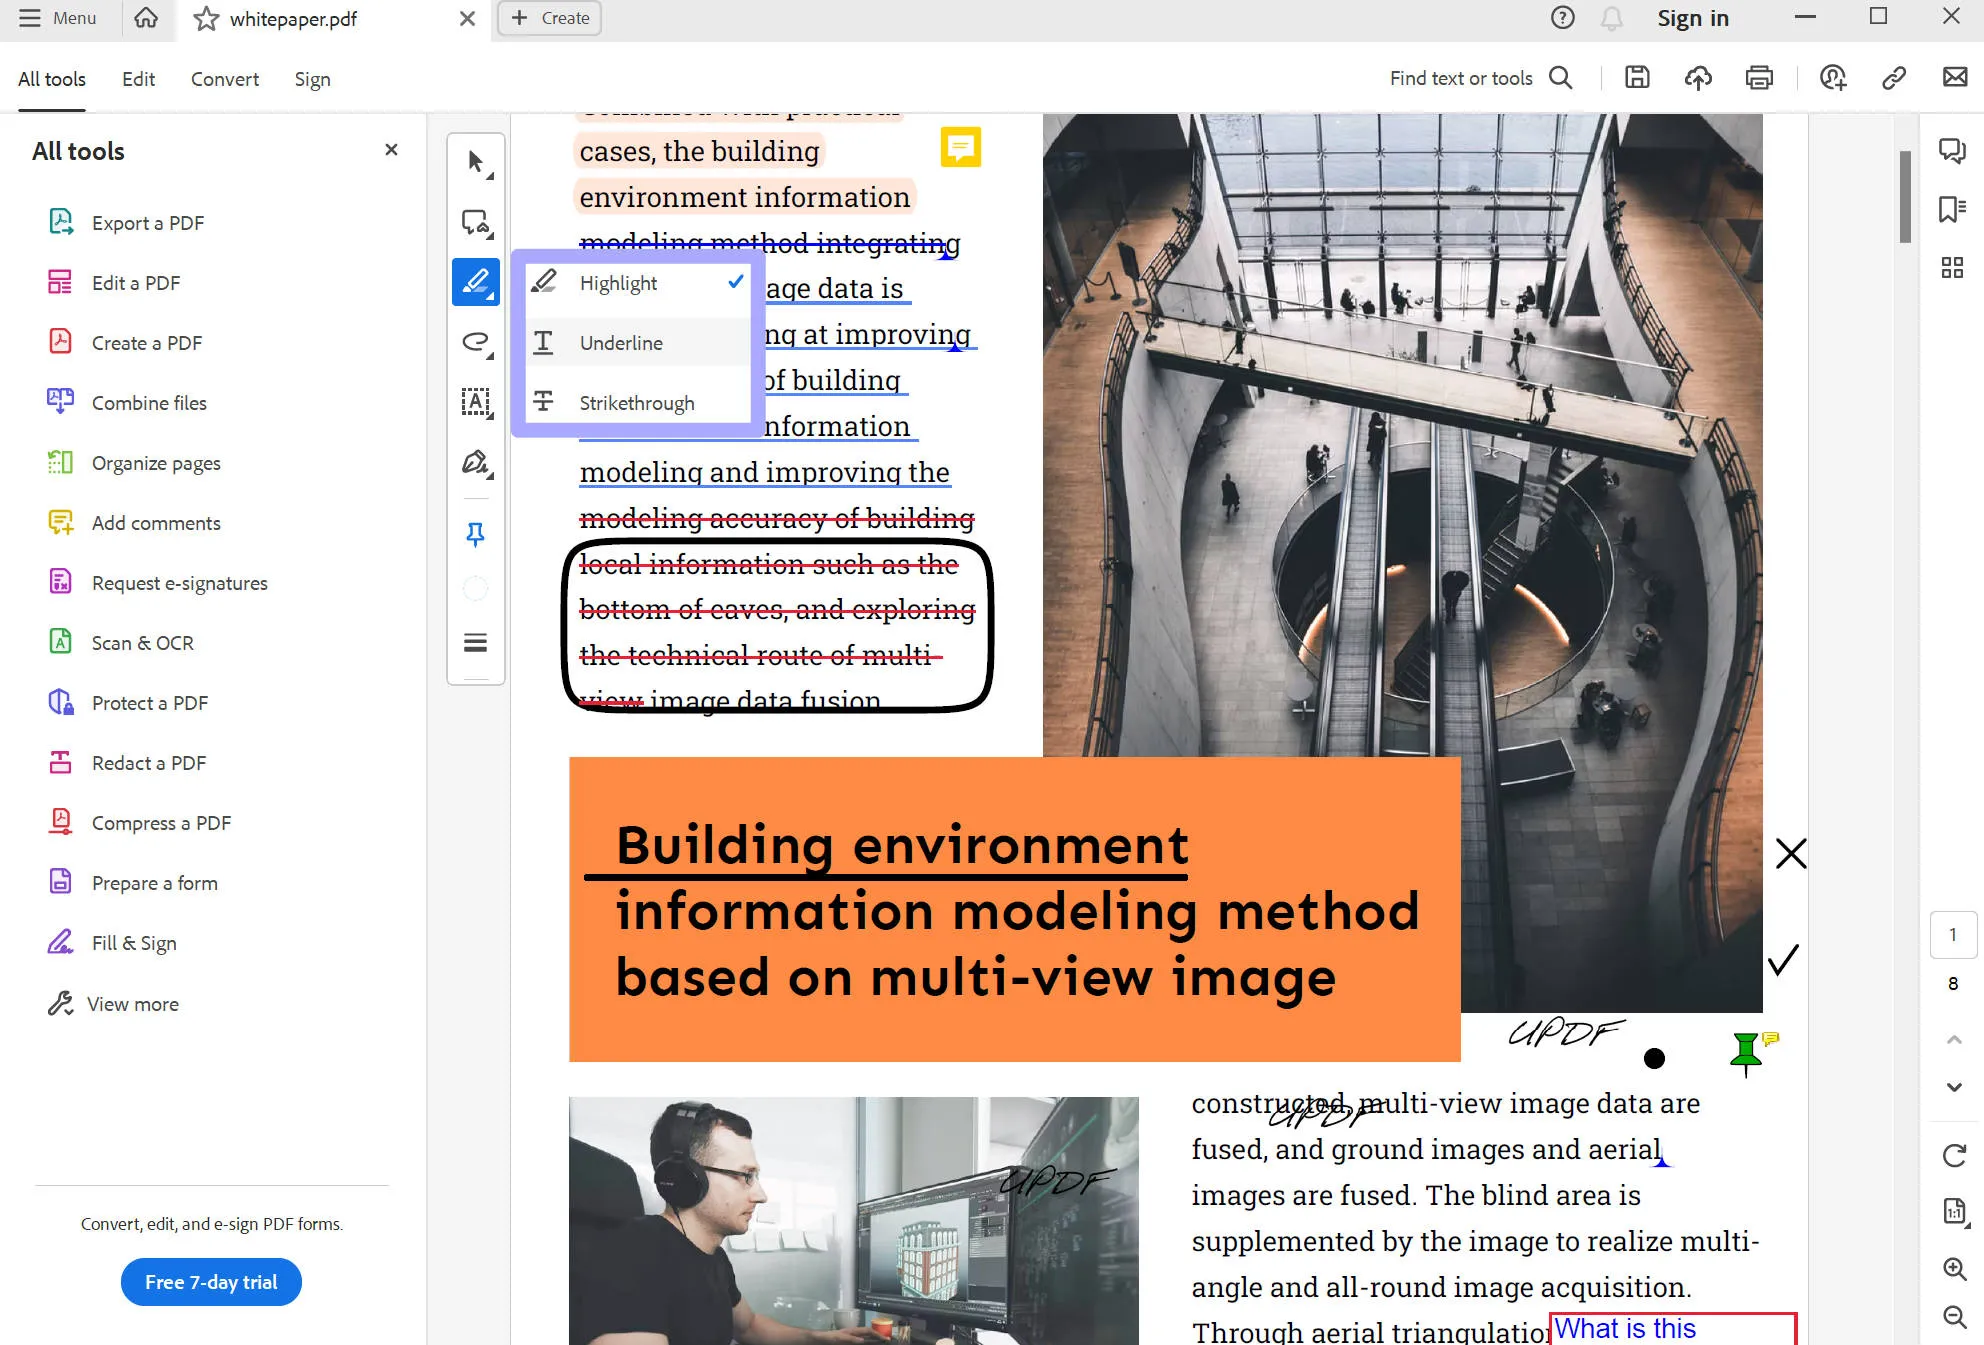Image resolution: width=1984 pixels, height=1345 pixels.
Task: Expand the Sign tab menu
Action: tap(311, 80)
